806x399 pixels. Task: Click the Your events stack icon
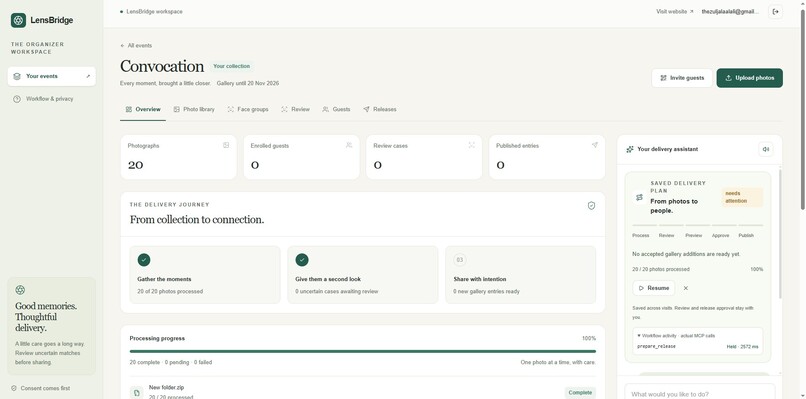pyautogui.click(x=17, y=76)
